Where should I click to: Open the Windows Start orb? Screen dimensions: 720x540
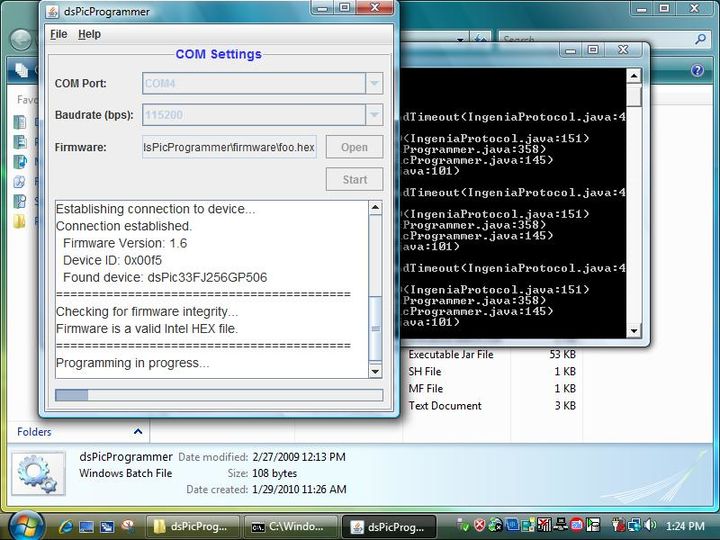(24, 524)
